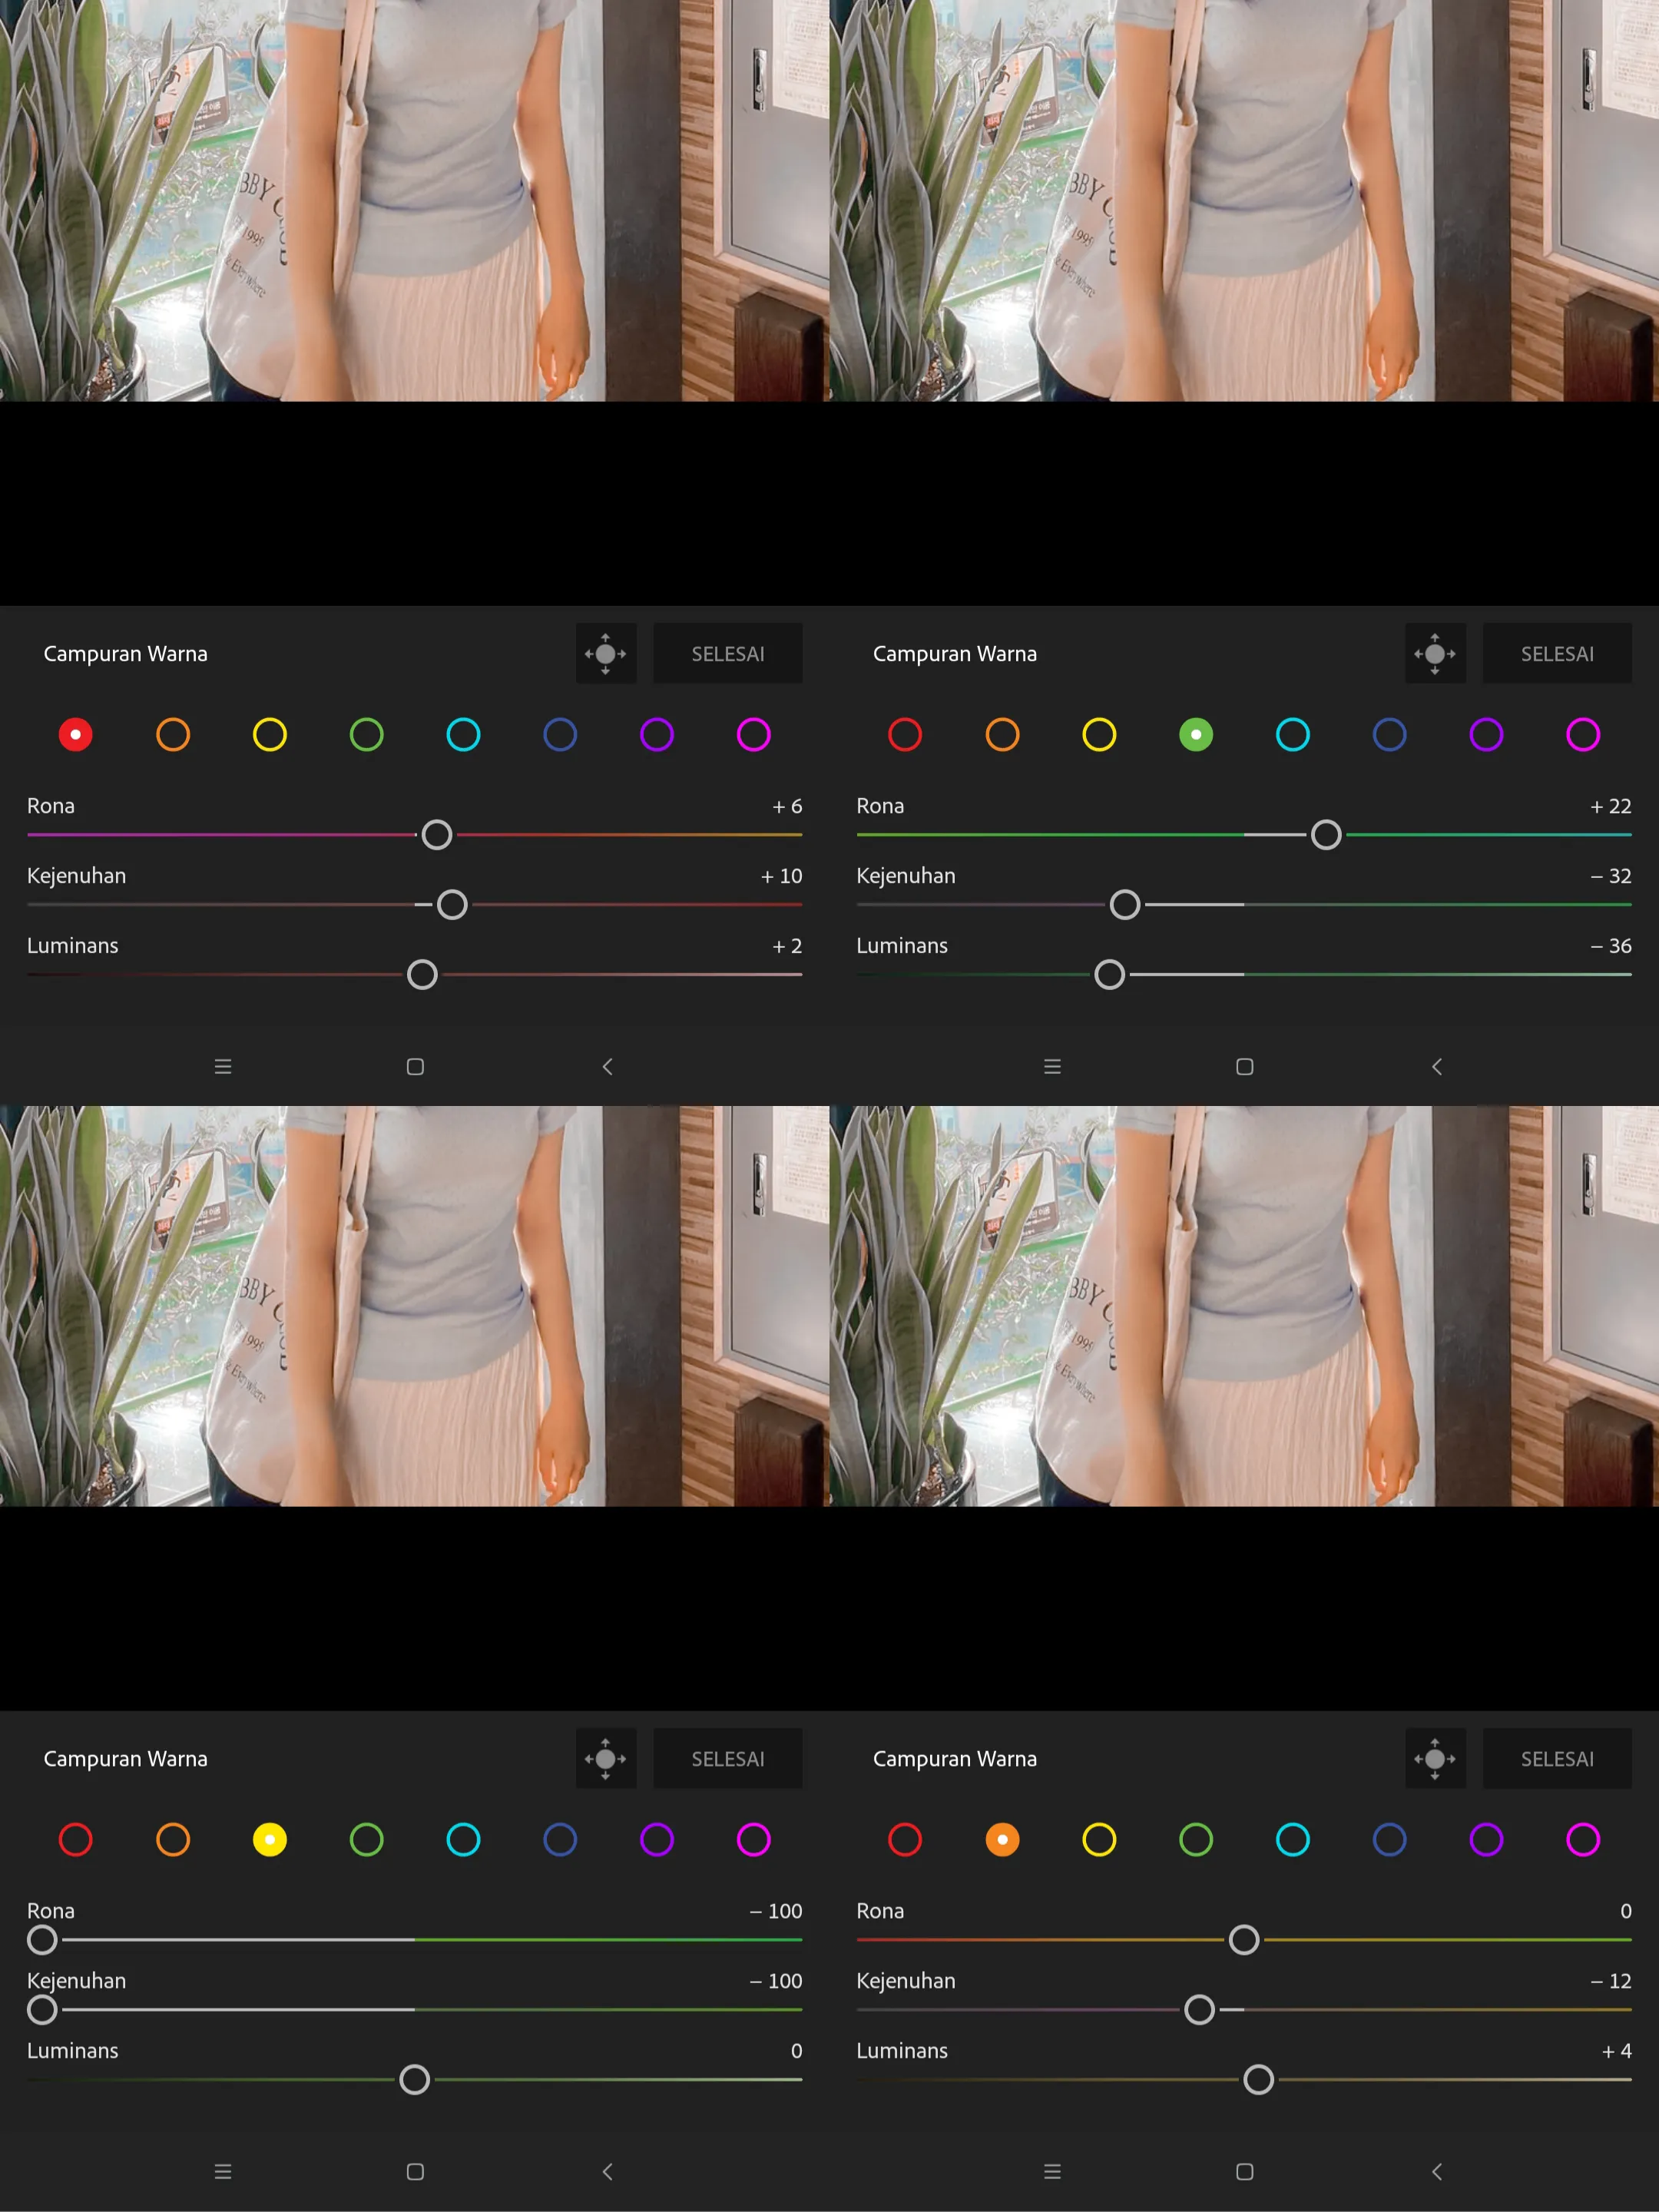Choose magenta color circle in green-selected panel

[x=1583, y=735]
